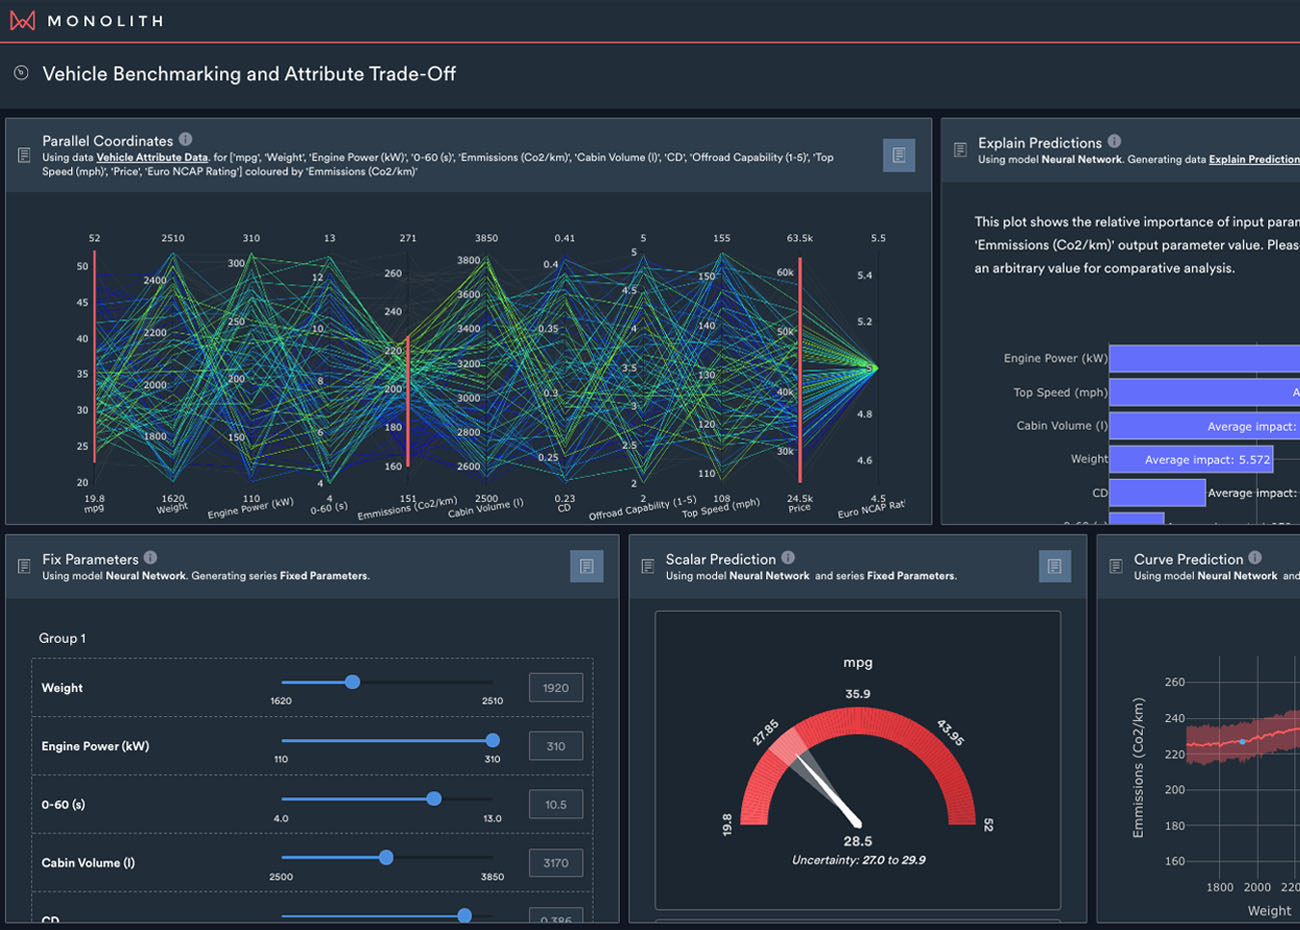The width and height of the screenshot is (1300, 930).
Task: Click the Top Speed (mph) importance bar
Action: point(1204,392)
